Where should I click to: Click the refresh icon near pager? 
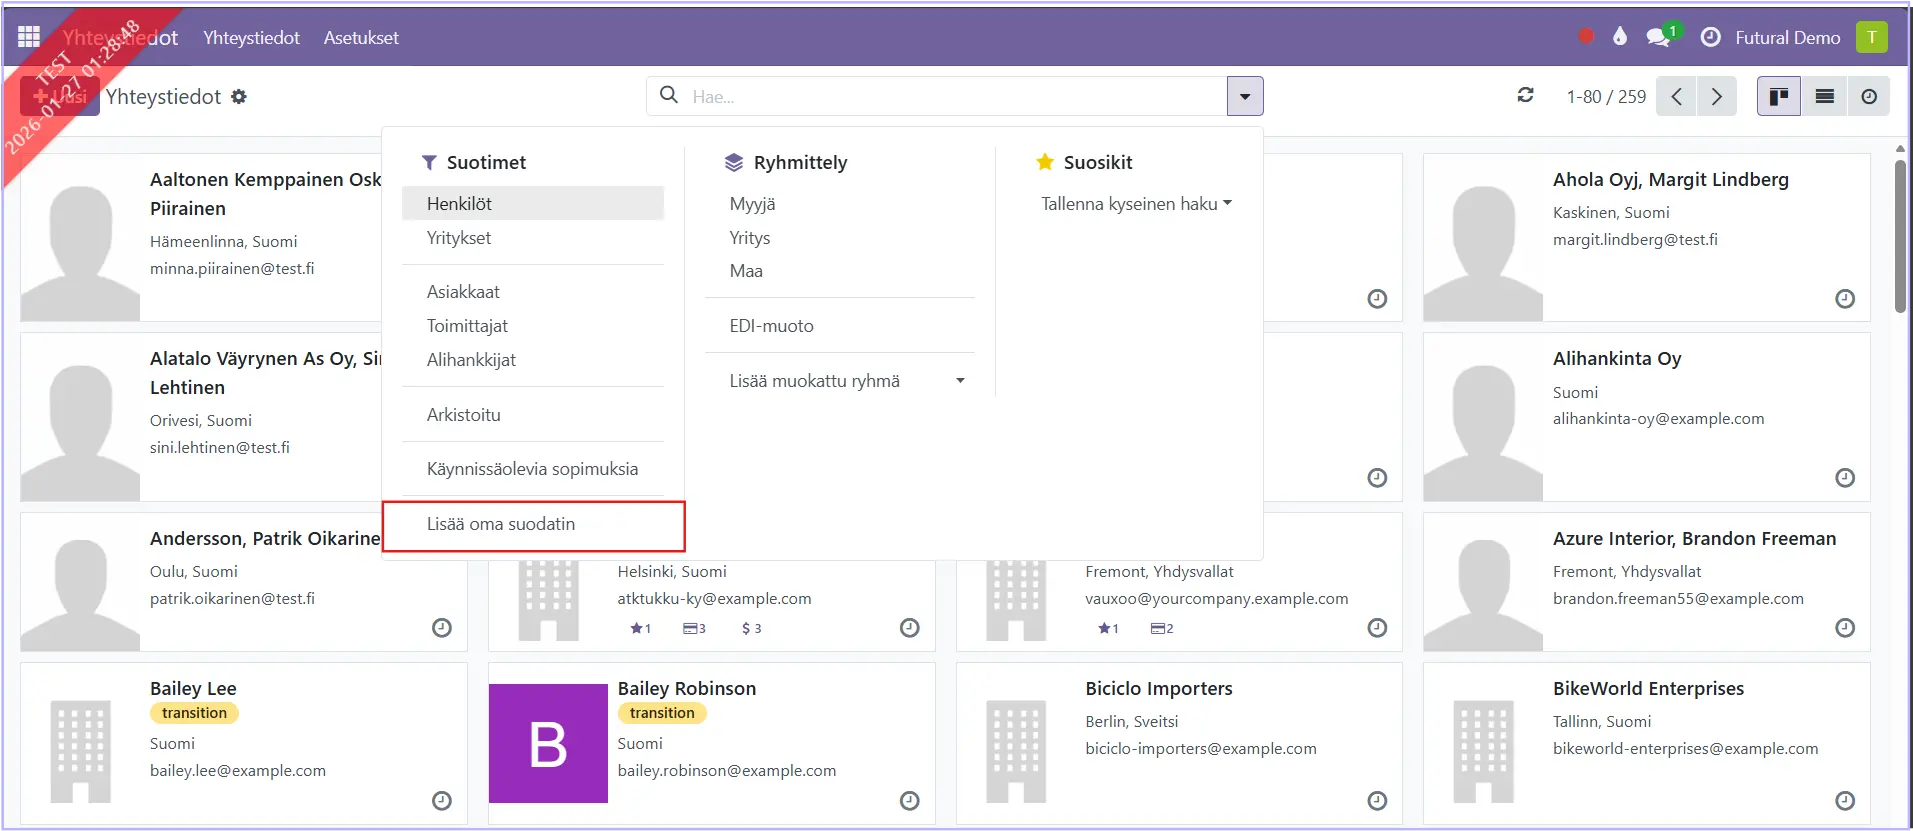pos(1525,96)
